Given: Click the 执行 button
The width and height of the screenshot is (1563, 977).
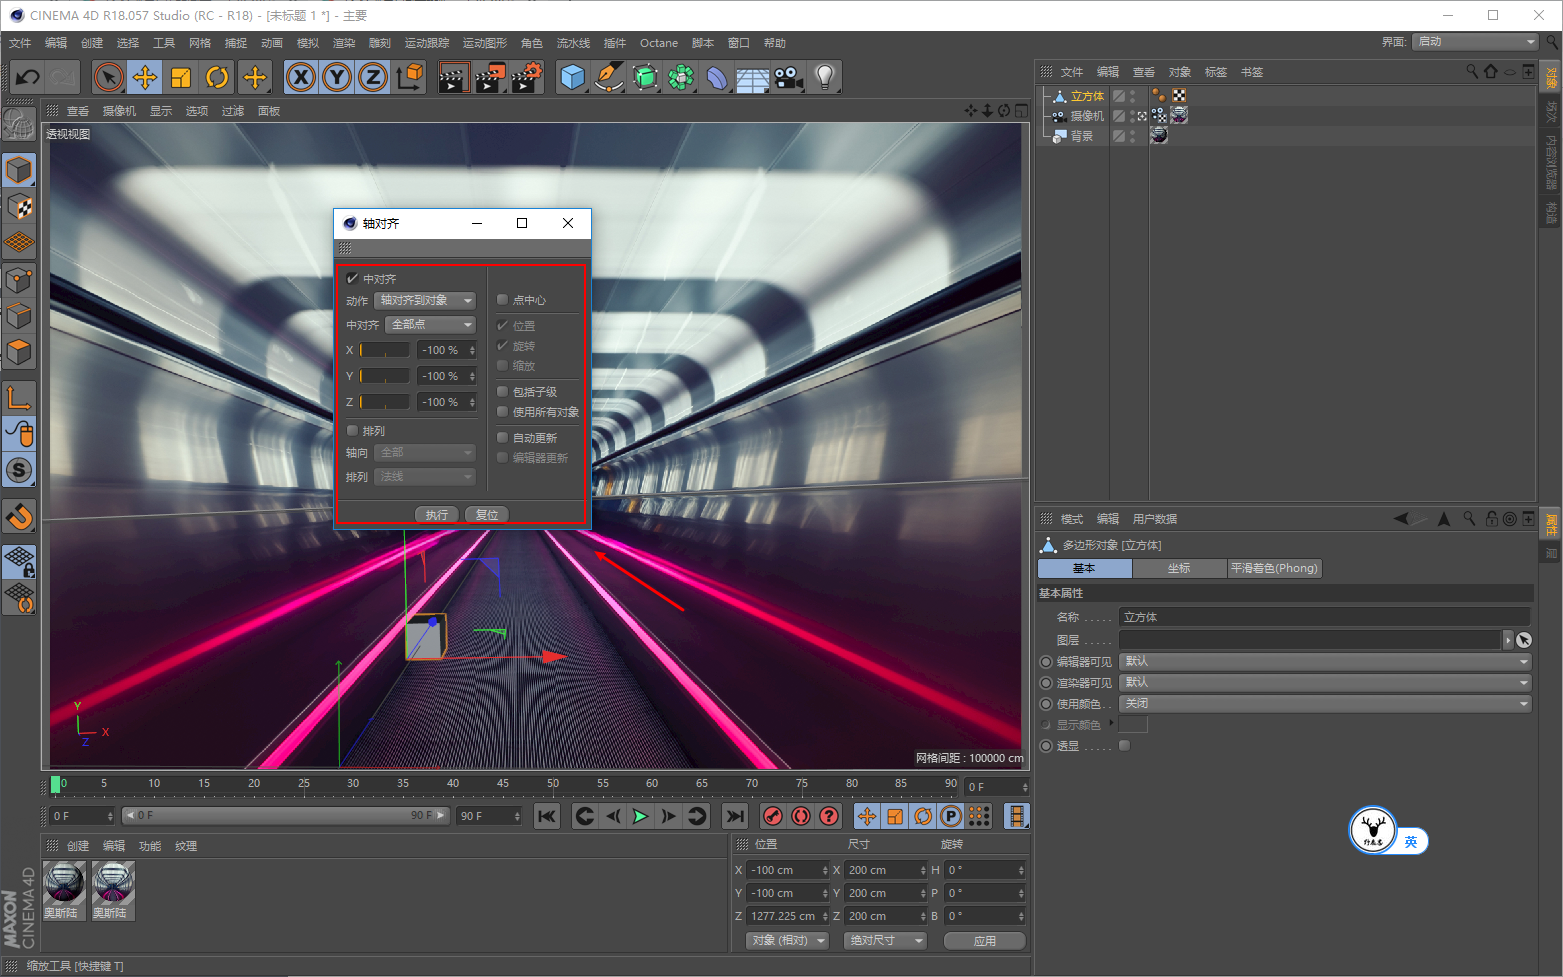Looking at the screenshot, I should click(436, 515).
